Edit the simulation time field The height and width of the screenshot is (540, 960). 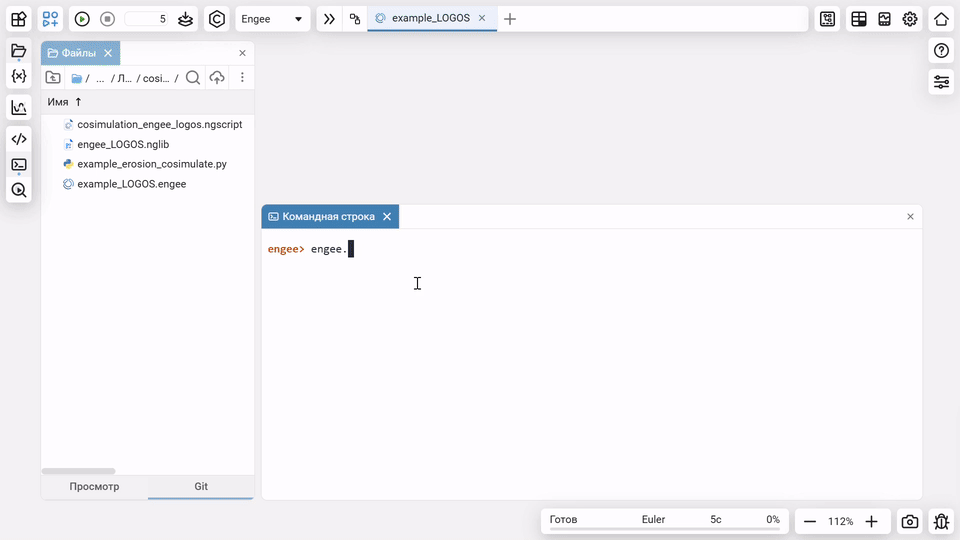(x=146, y=19)
